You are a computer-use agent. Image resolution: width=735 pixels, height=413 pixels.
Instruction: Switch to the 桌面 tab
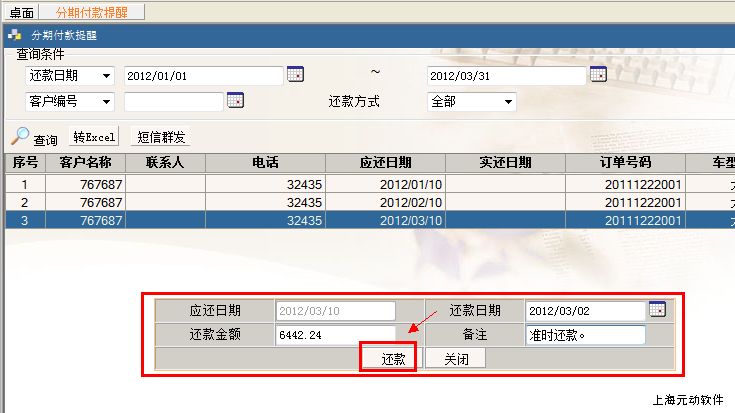tap(21, 12)
